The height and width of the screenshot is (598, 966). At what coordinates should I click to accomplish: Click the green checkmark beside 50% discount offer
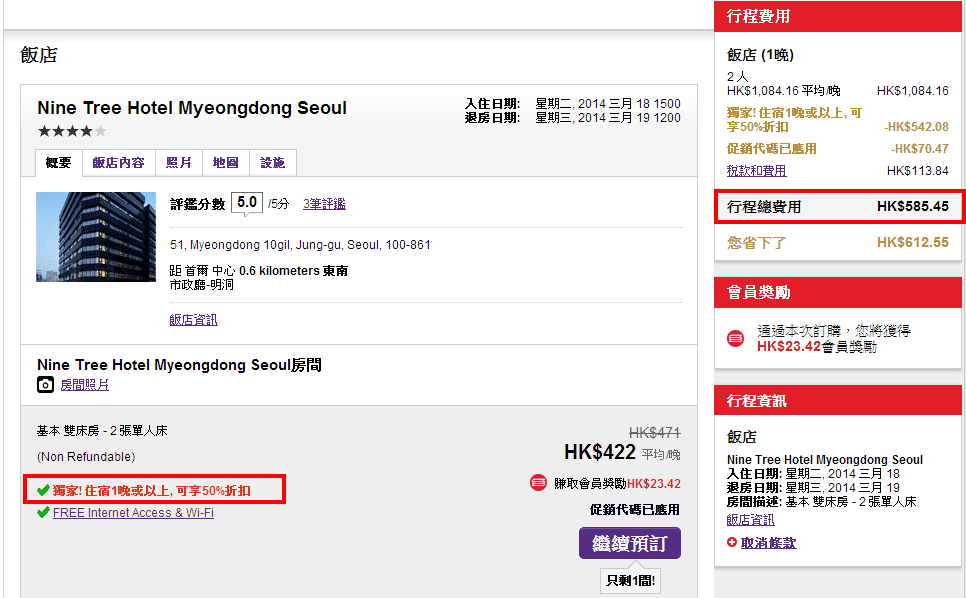(43, 490)
